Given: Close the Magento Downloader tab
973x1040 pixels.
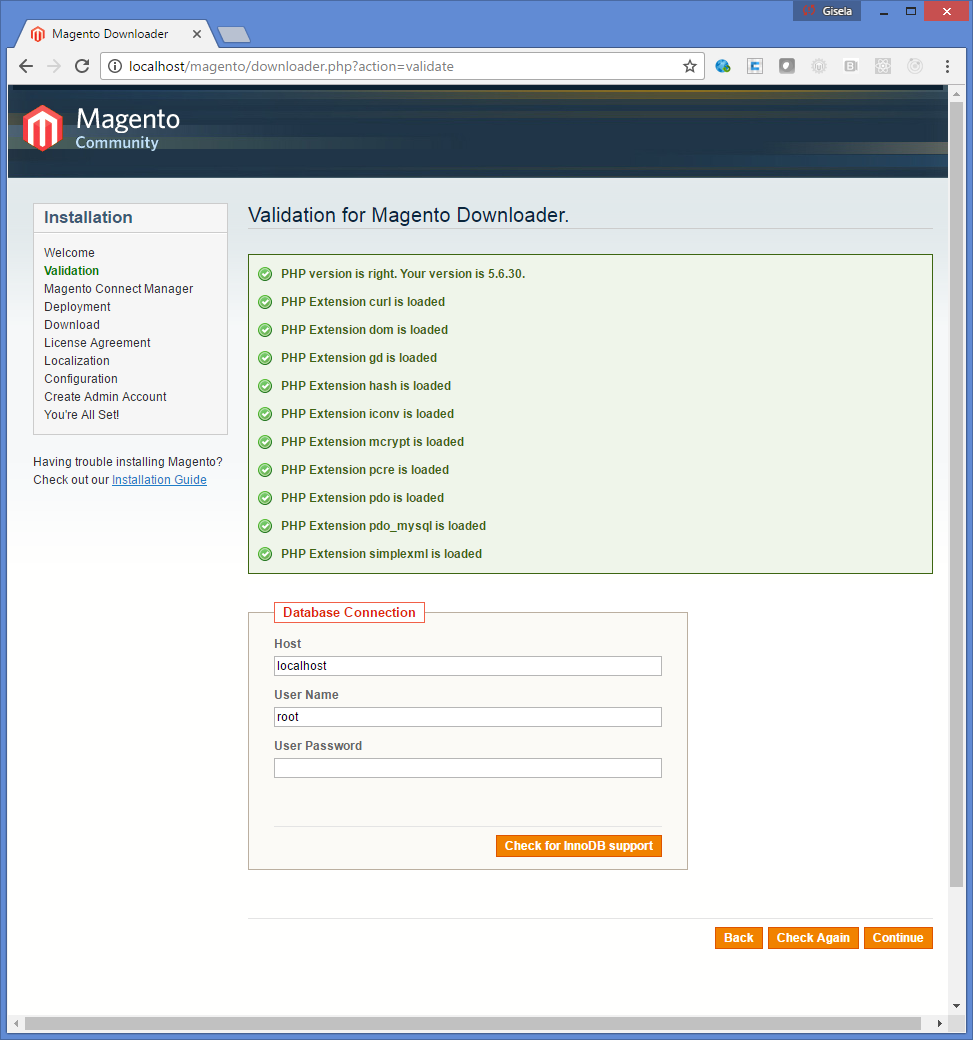Looking at the screenshot, I should pyautogui.click(x=197, y=34).
